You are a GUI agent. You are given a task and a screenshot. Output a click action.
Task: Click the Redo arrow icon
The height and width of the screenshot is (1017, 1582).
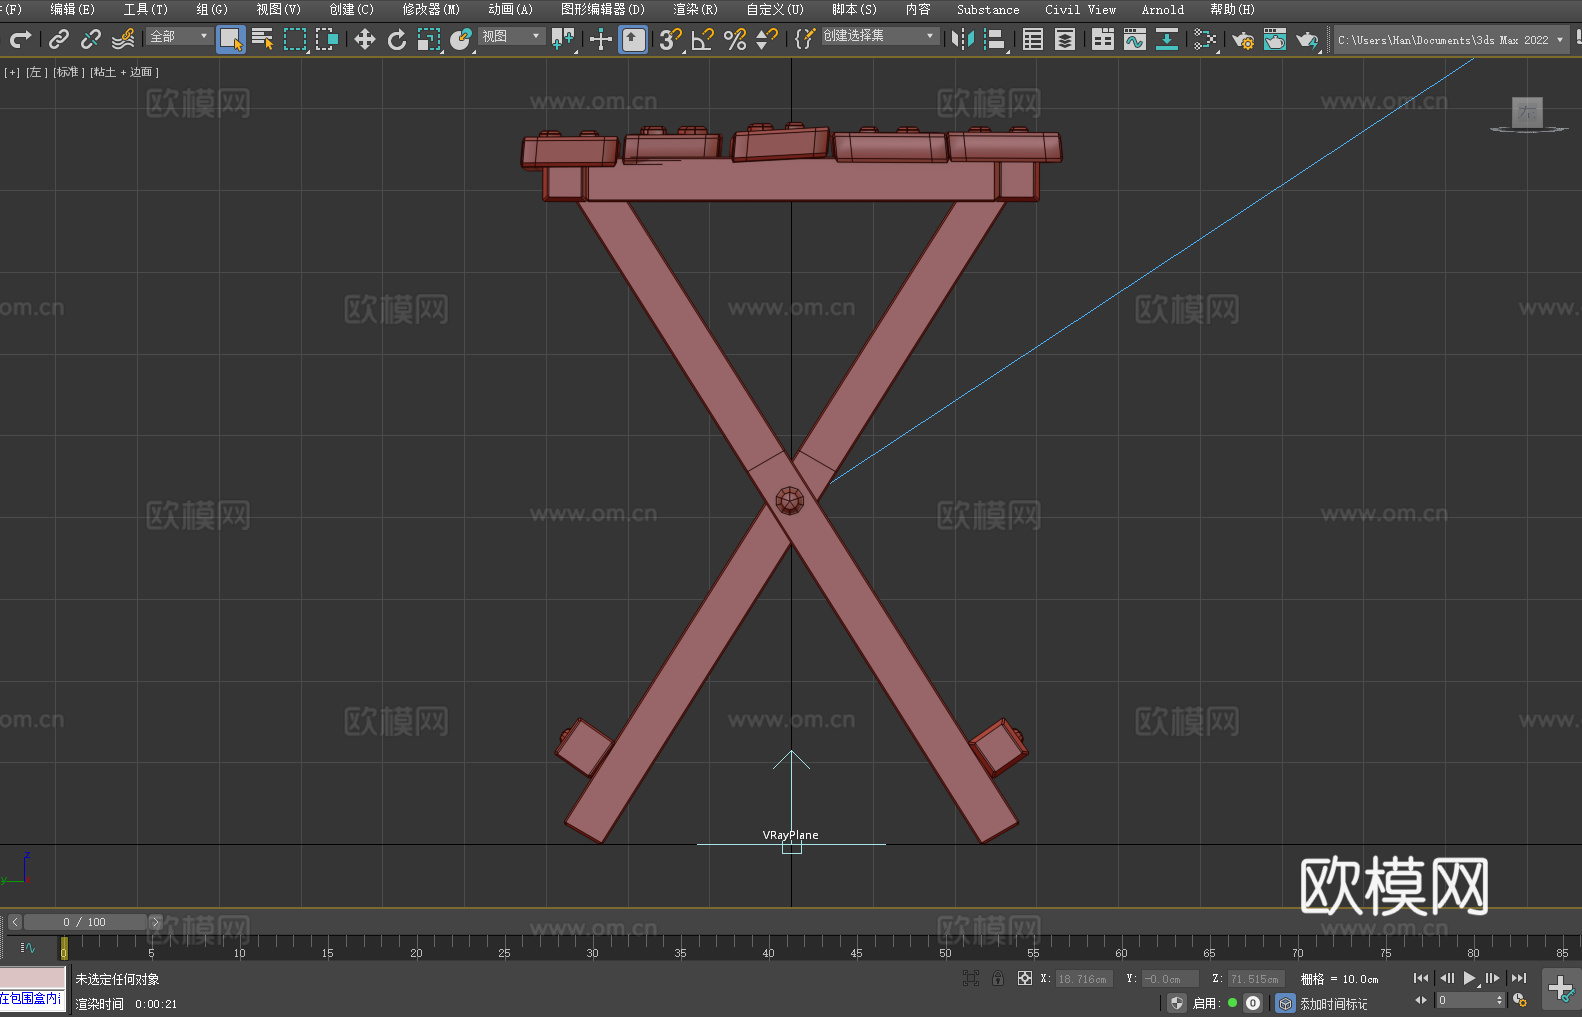coord(20,39)
